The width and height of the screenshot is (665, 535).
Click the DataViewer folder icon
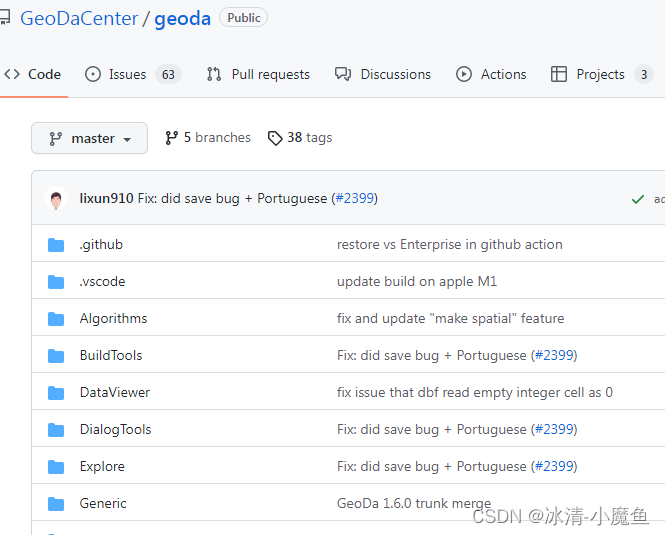[x=56, y=392]
